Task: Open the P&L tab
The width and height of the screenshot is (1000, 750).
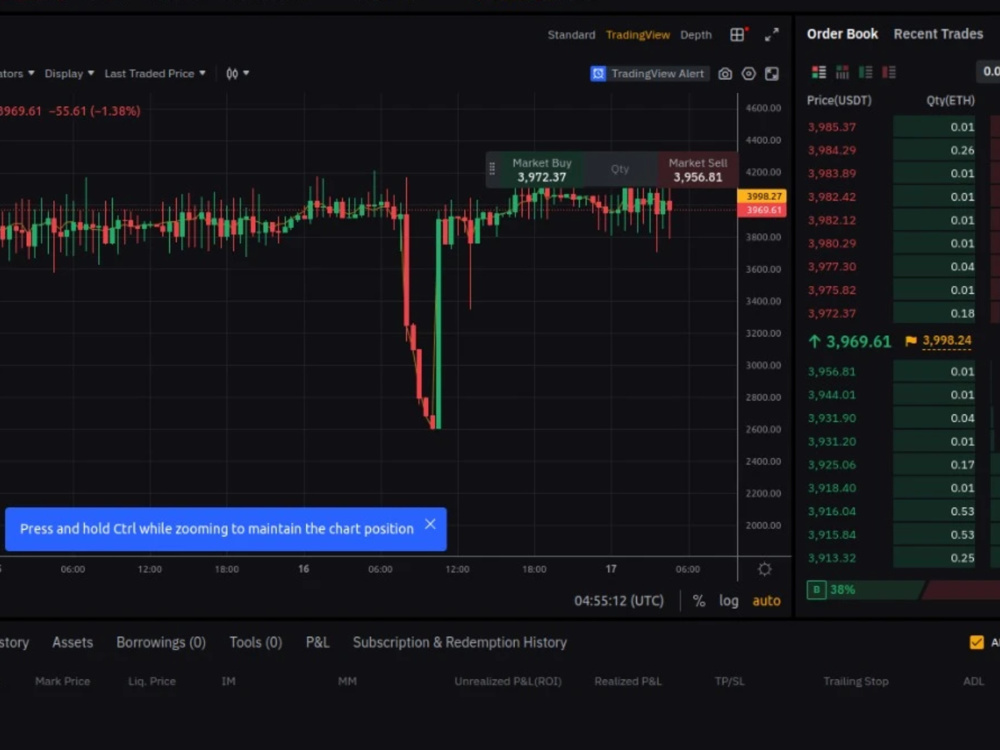Action: pos(317,642)
